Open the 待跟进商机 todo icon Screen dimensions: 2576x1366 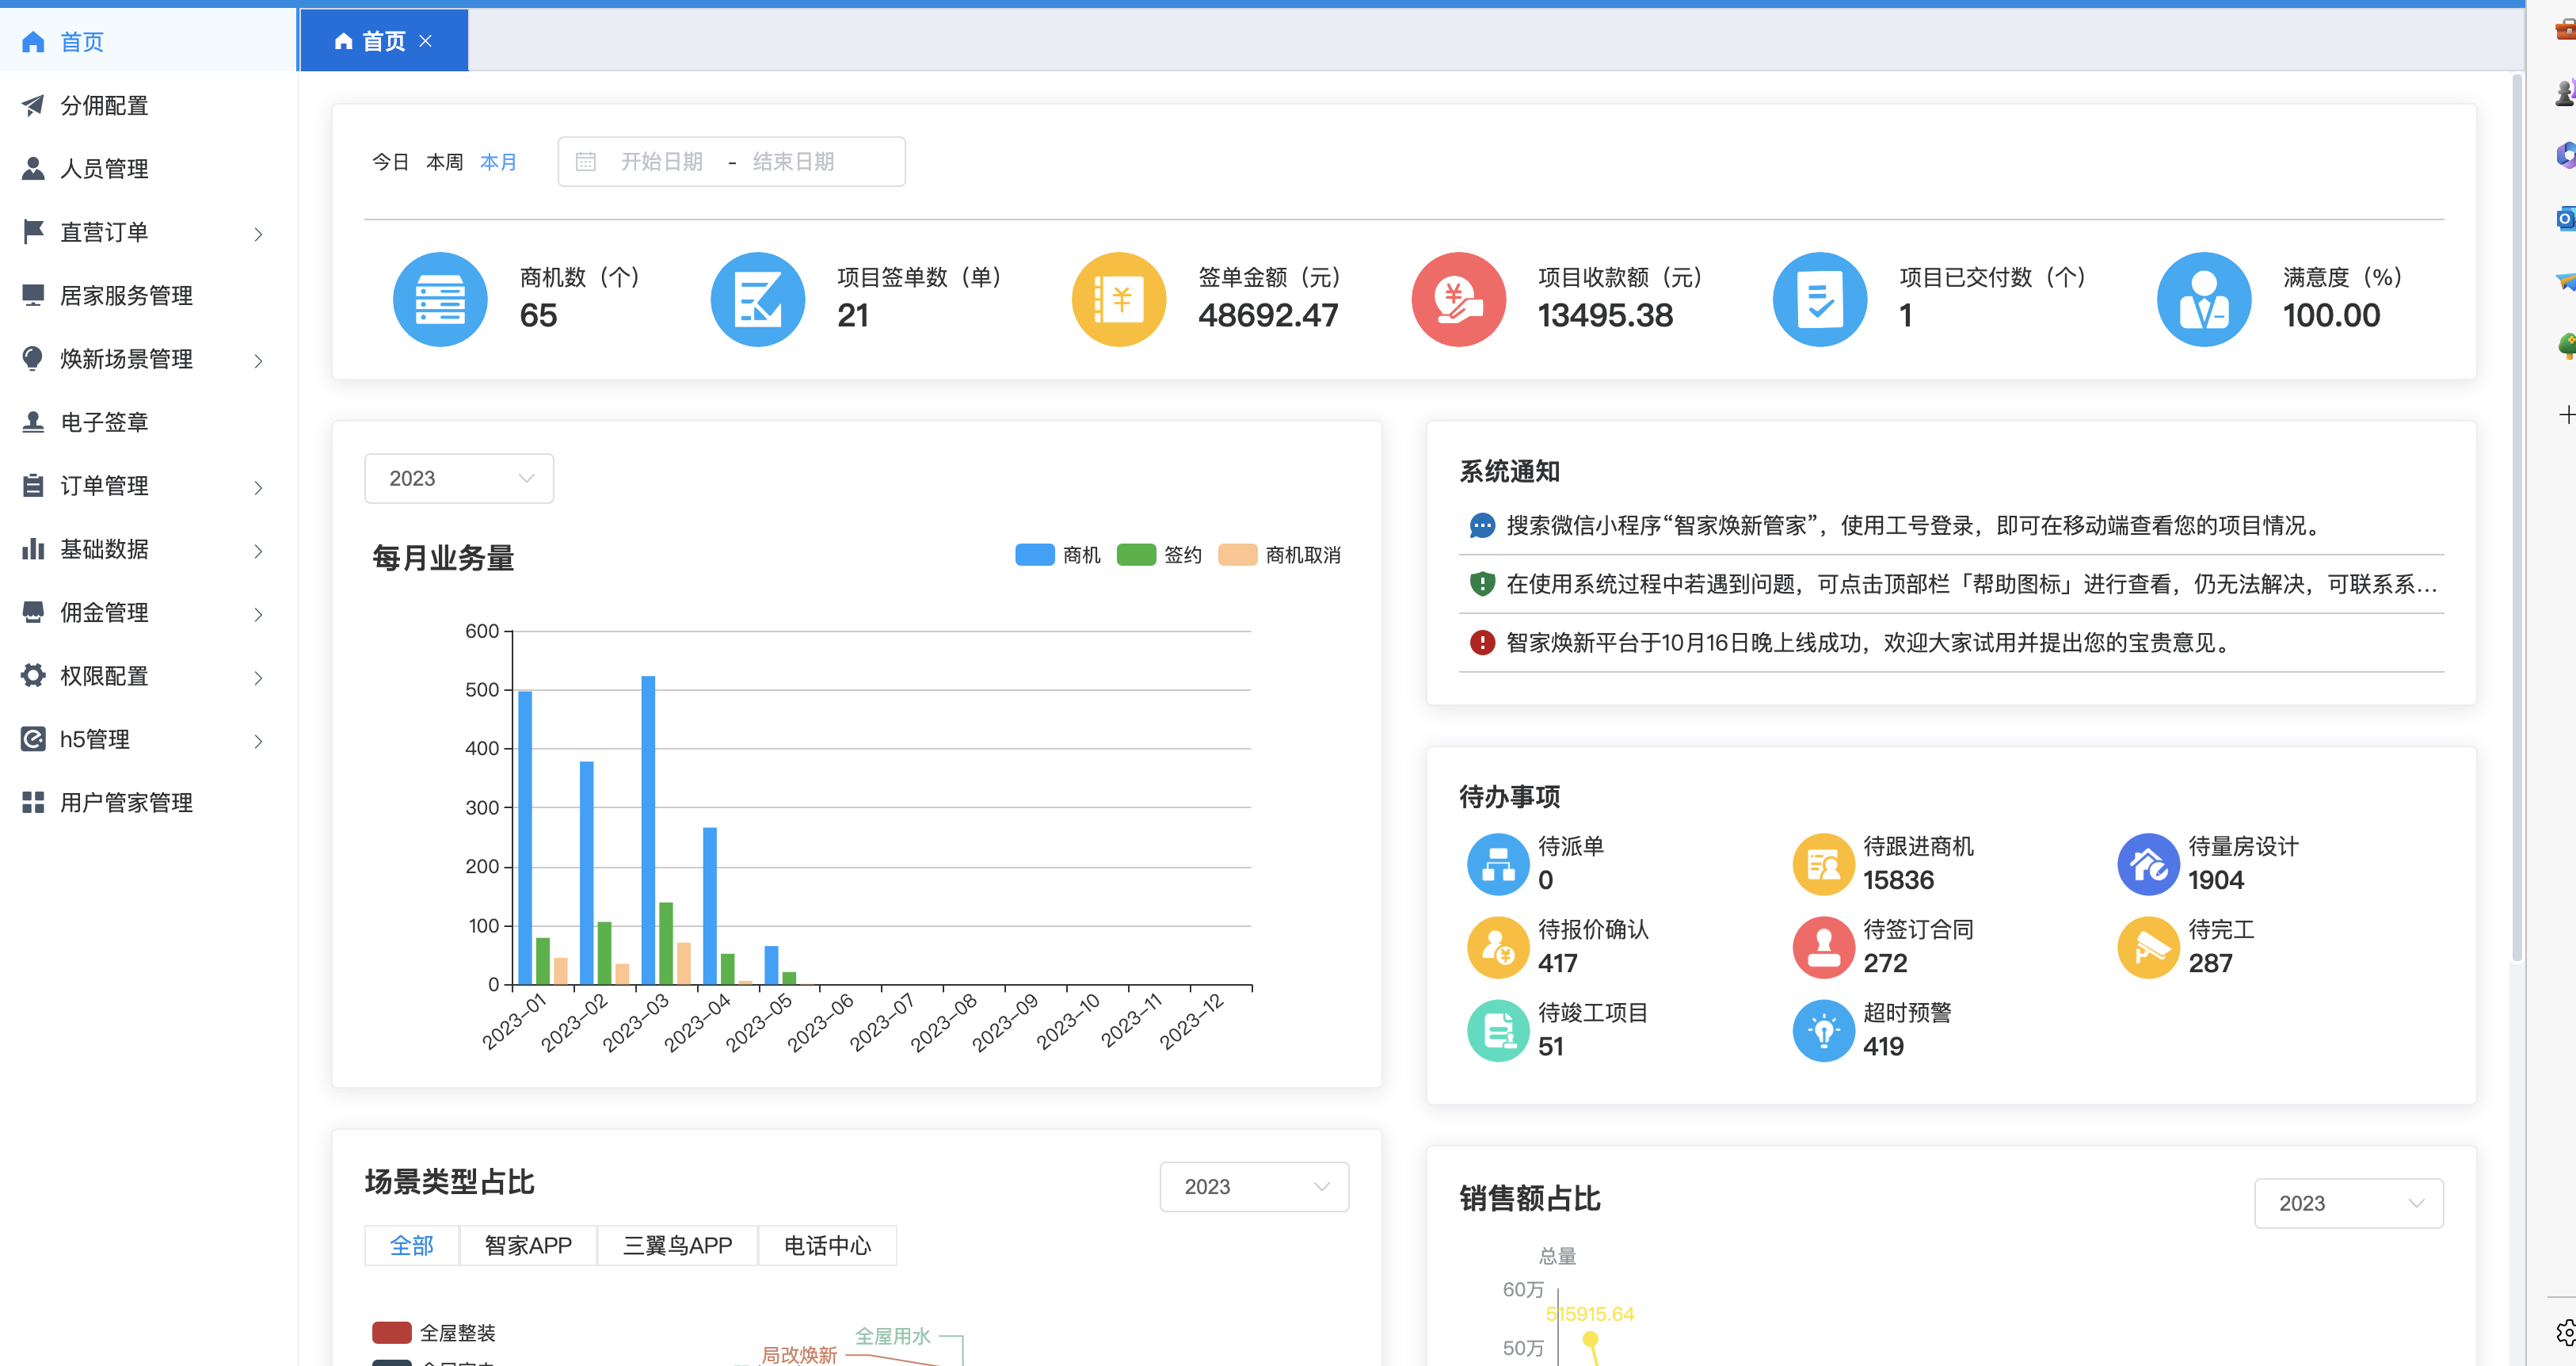point(1823,864)
